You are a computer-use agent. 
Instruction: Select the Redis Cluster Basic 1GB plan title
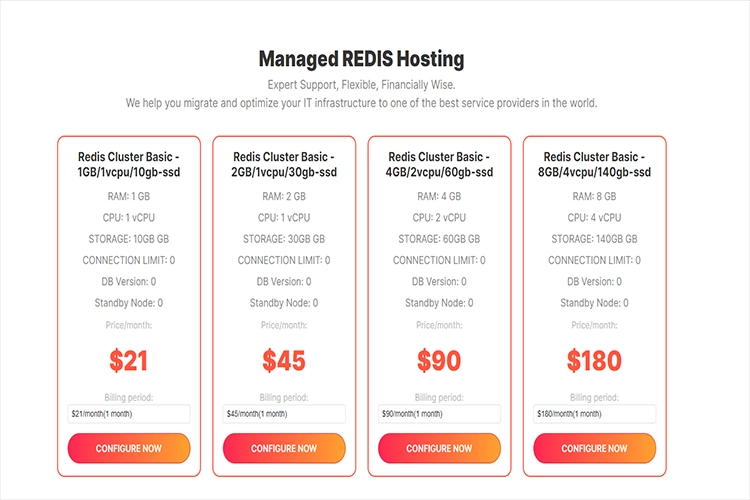point(129,165)
